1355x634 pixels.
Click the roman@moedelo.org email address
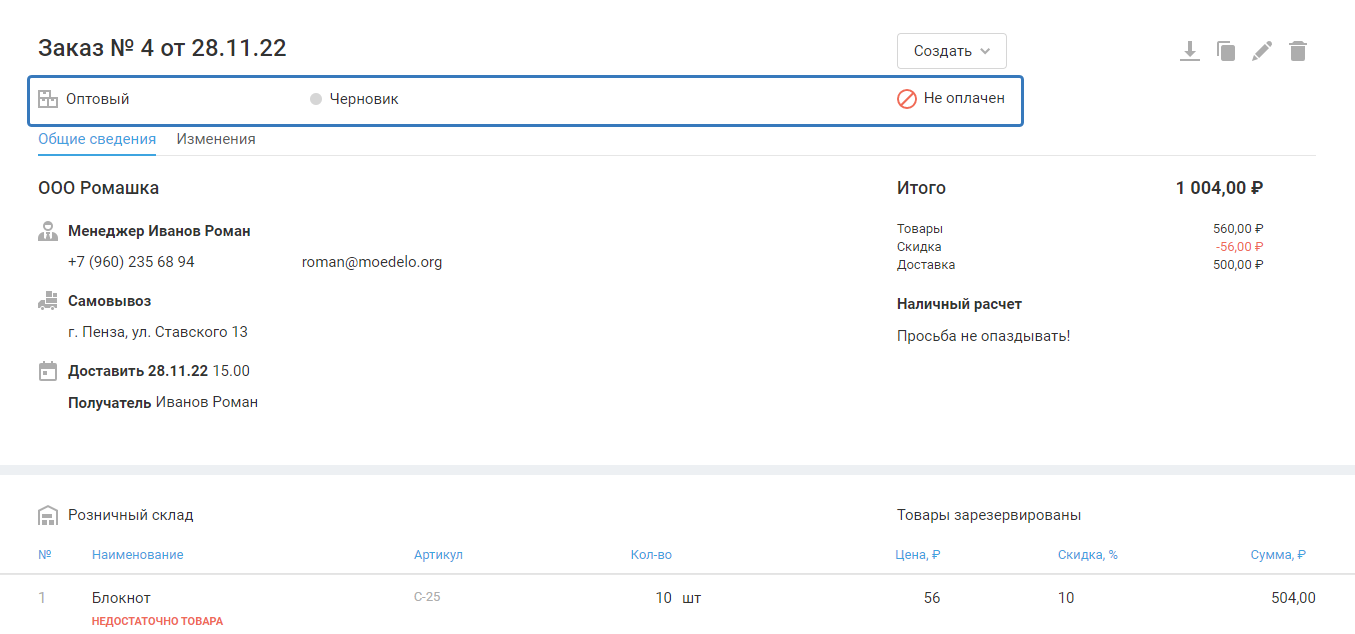(x=372, y=262)
